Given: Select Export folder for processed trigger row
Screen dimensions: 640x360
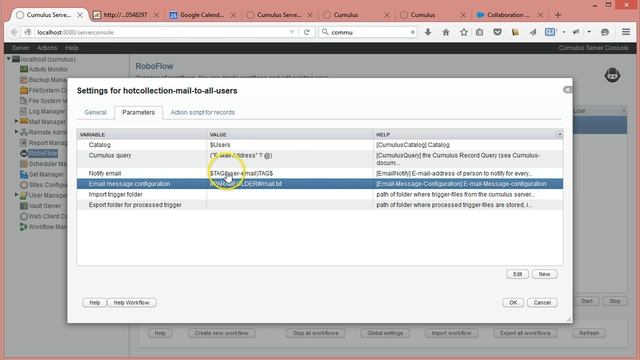Looking at the screenshot, I should click(320, 205).
